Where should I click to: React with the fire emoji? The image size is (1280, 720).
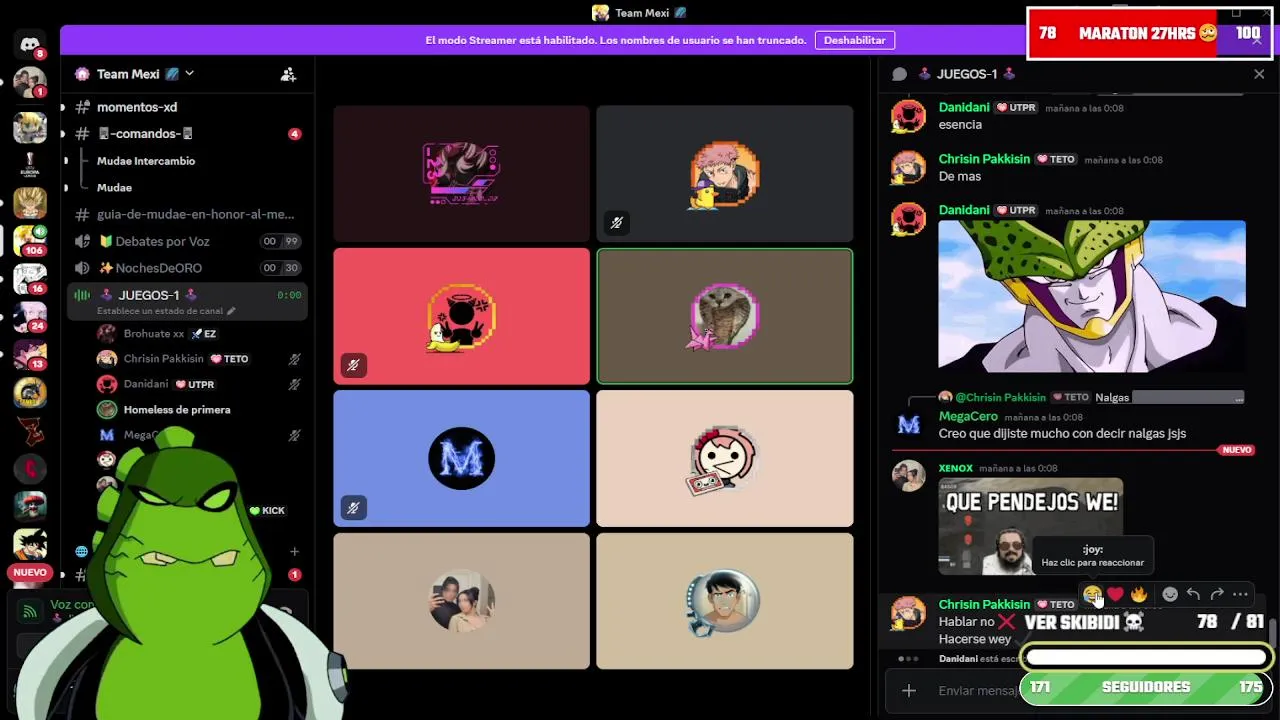pyautogui.click(x=1139, y=594)
